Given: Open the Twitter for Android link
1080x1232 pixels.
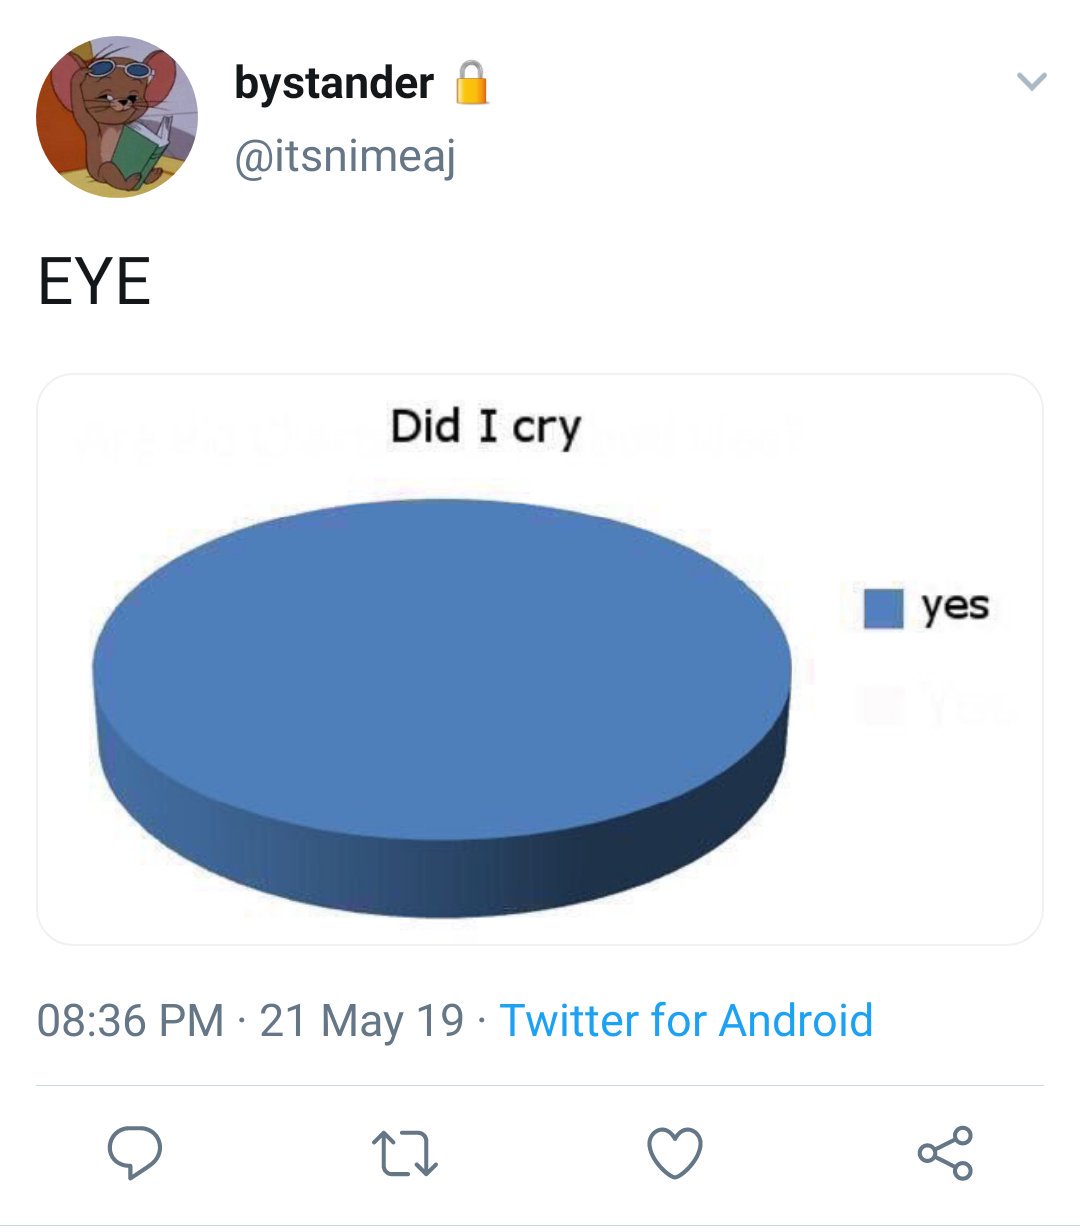Looking at the screenshot, I should (x=686, y=1021).
